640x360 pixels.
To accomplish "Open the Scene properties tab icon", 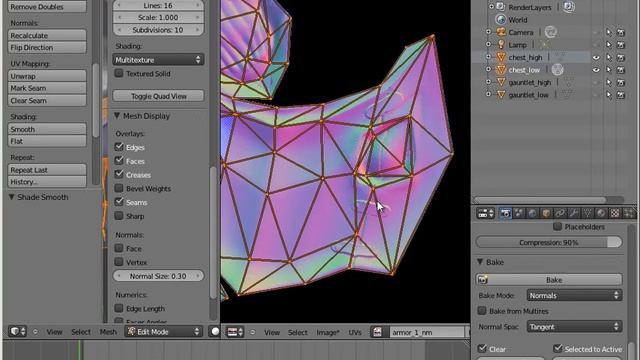I will 519,213.
